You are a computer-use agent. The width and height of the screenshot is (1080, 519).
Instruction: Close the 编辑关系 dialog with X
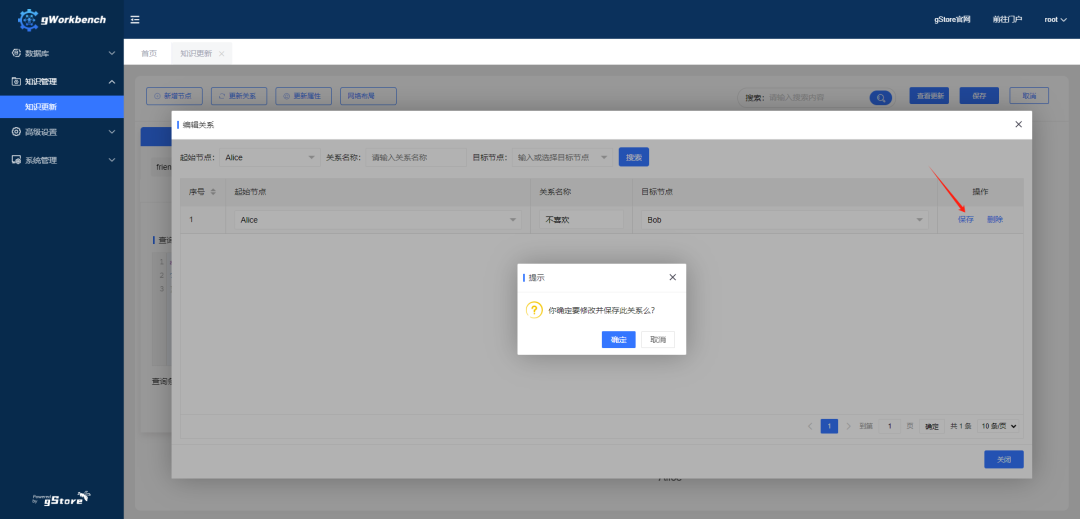click(1019, 124)
